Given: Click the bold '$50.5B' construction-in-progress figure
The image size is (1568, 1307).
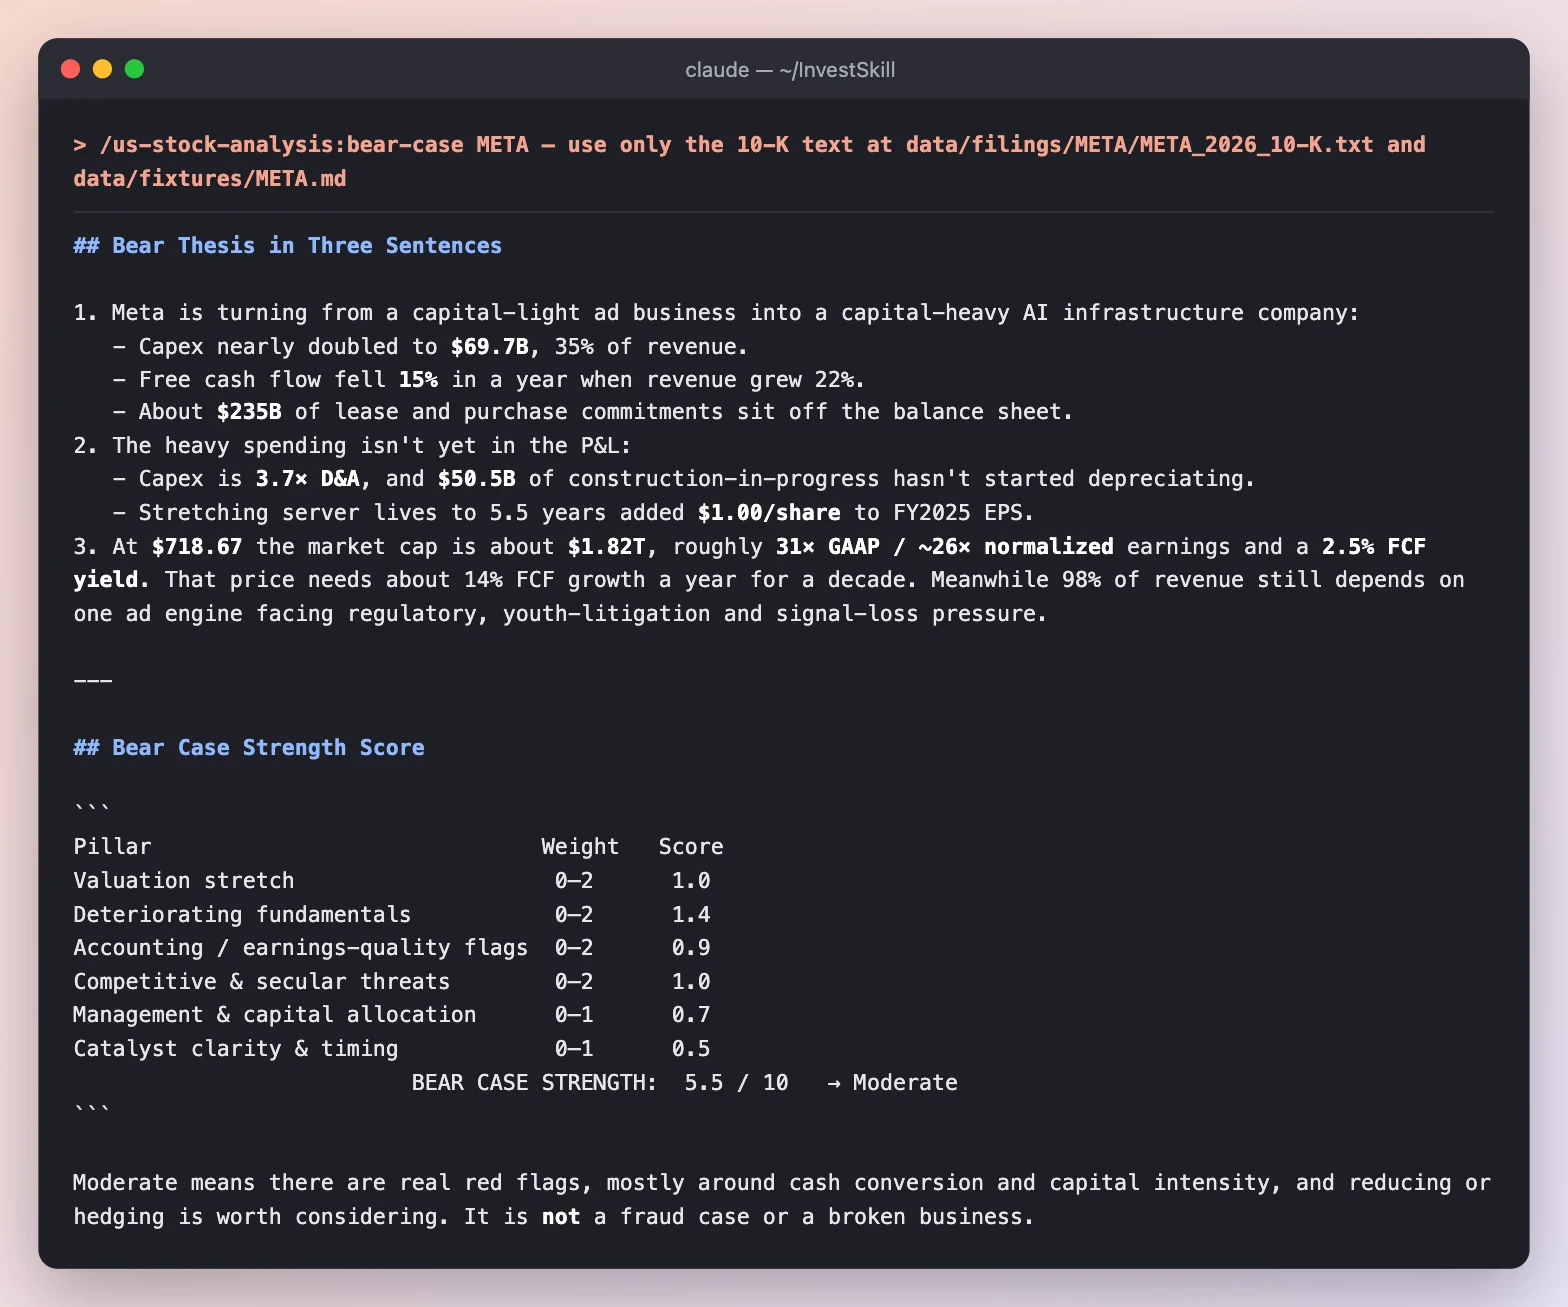Looking at the screenshot, I should click(476, 479).
